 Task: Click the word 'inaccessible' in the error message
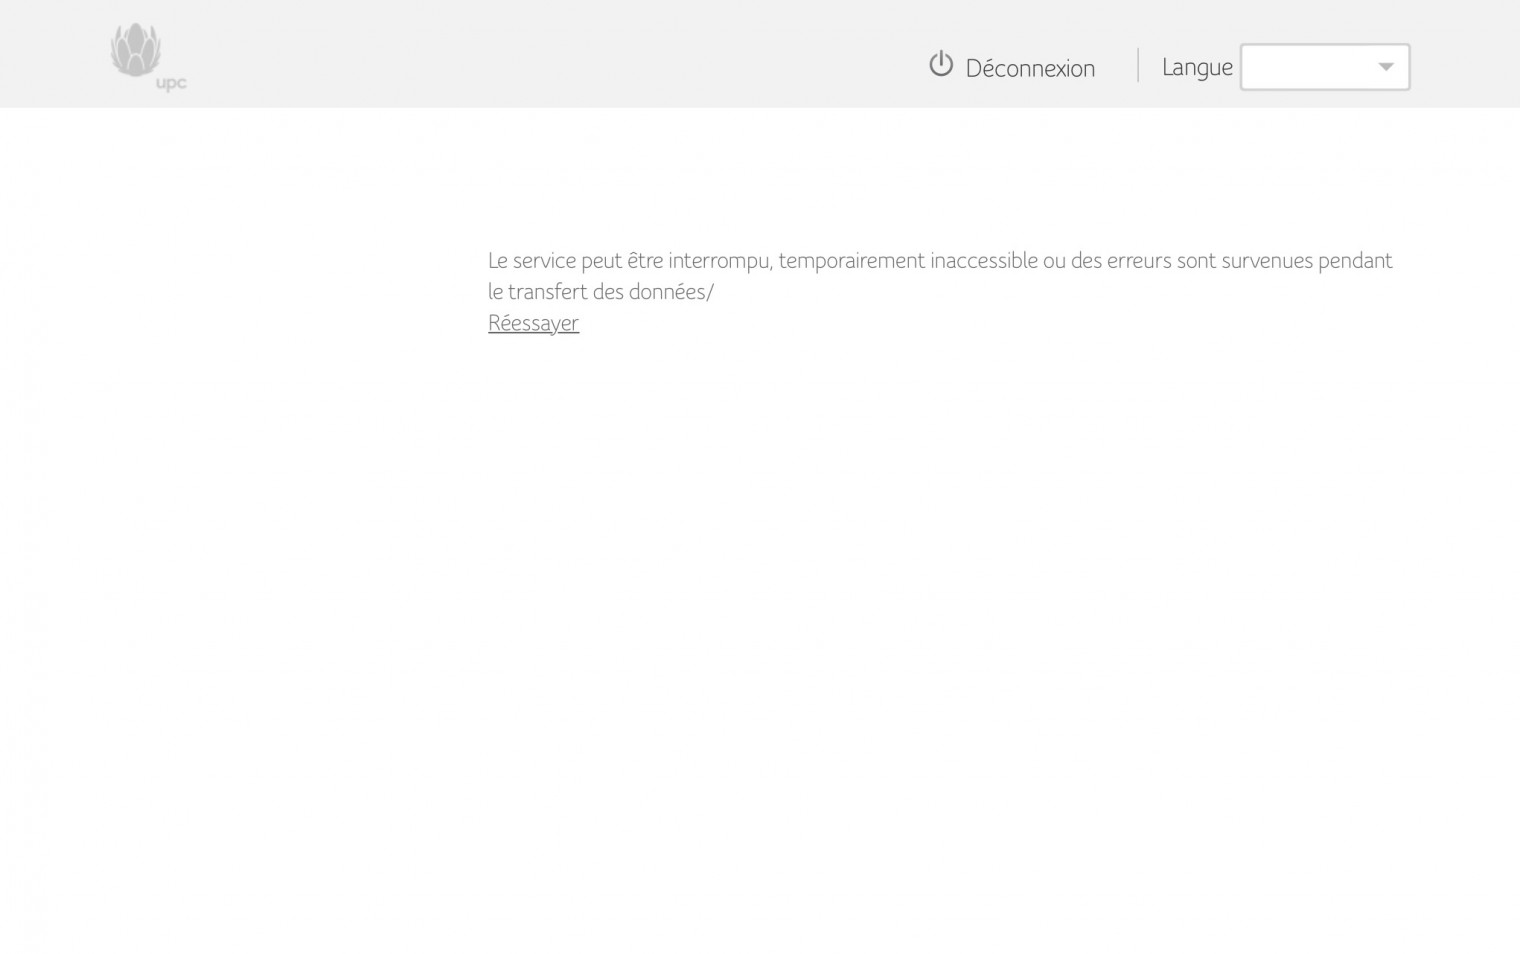(x=983, y=261)
